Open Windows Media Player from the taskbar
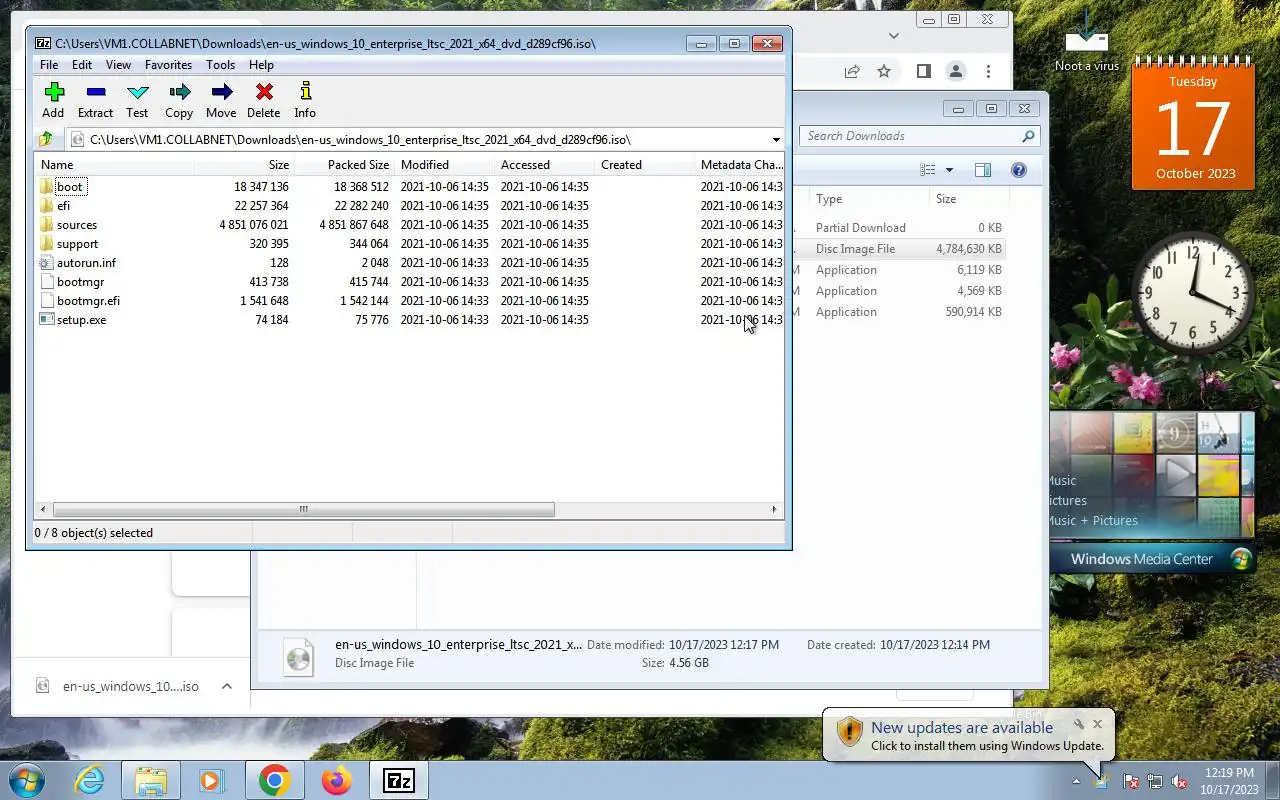The width and height of the screenshot is (1280, 800). [211, 780]
